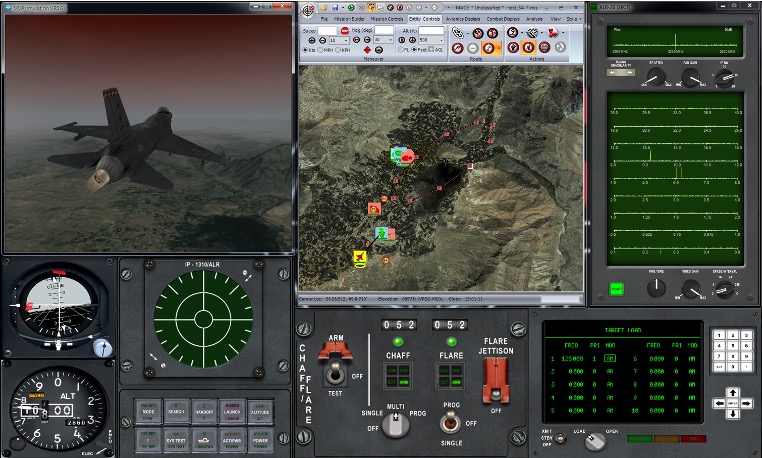
Task: Switch to the Avionics Displays tab
Action: tap(463, 19)
